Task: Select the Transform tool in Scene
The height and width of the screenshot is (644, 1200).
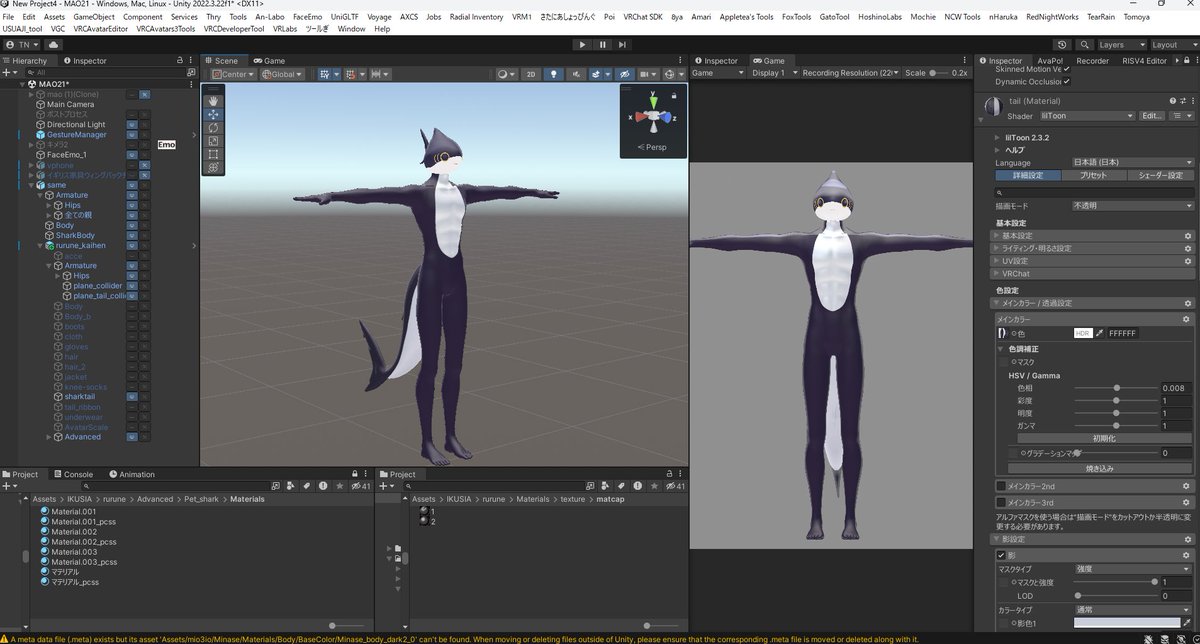Action: pos(214,167)
